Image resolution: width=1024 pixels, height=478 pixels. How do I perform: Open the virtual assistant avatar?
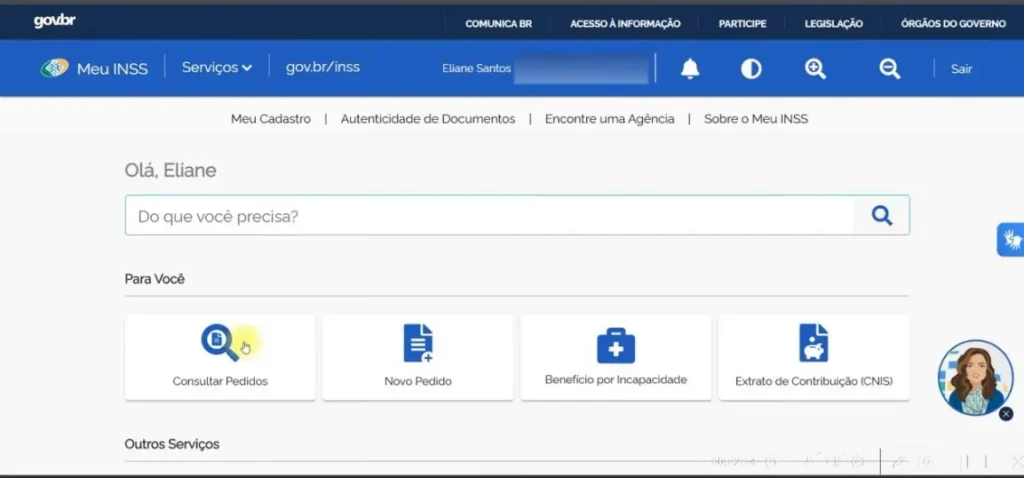pos(975,377)
